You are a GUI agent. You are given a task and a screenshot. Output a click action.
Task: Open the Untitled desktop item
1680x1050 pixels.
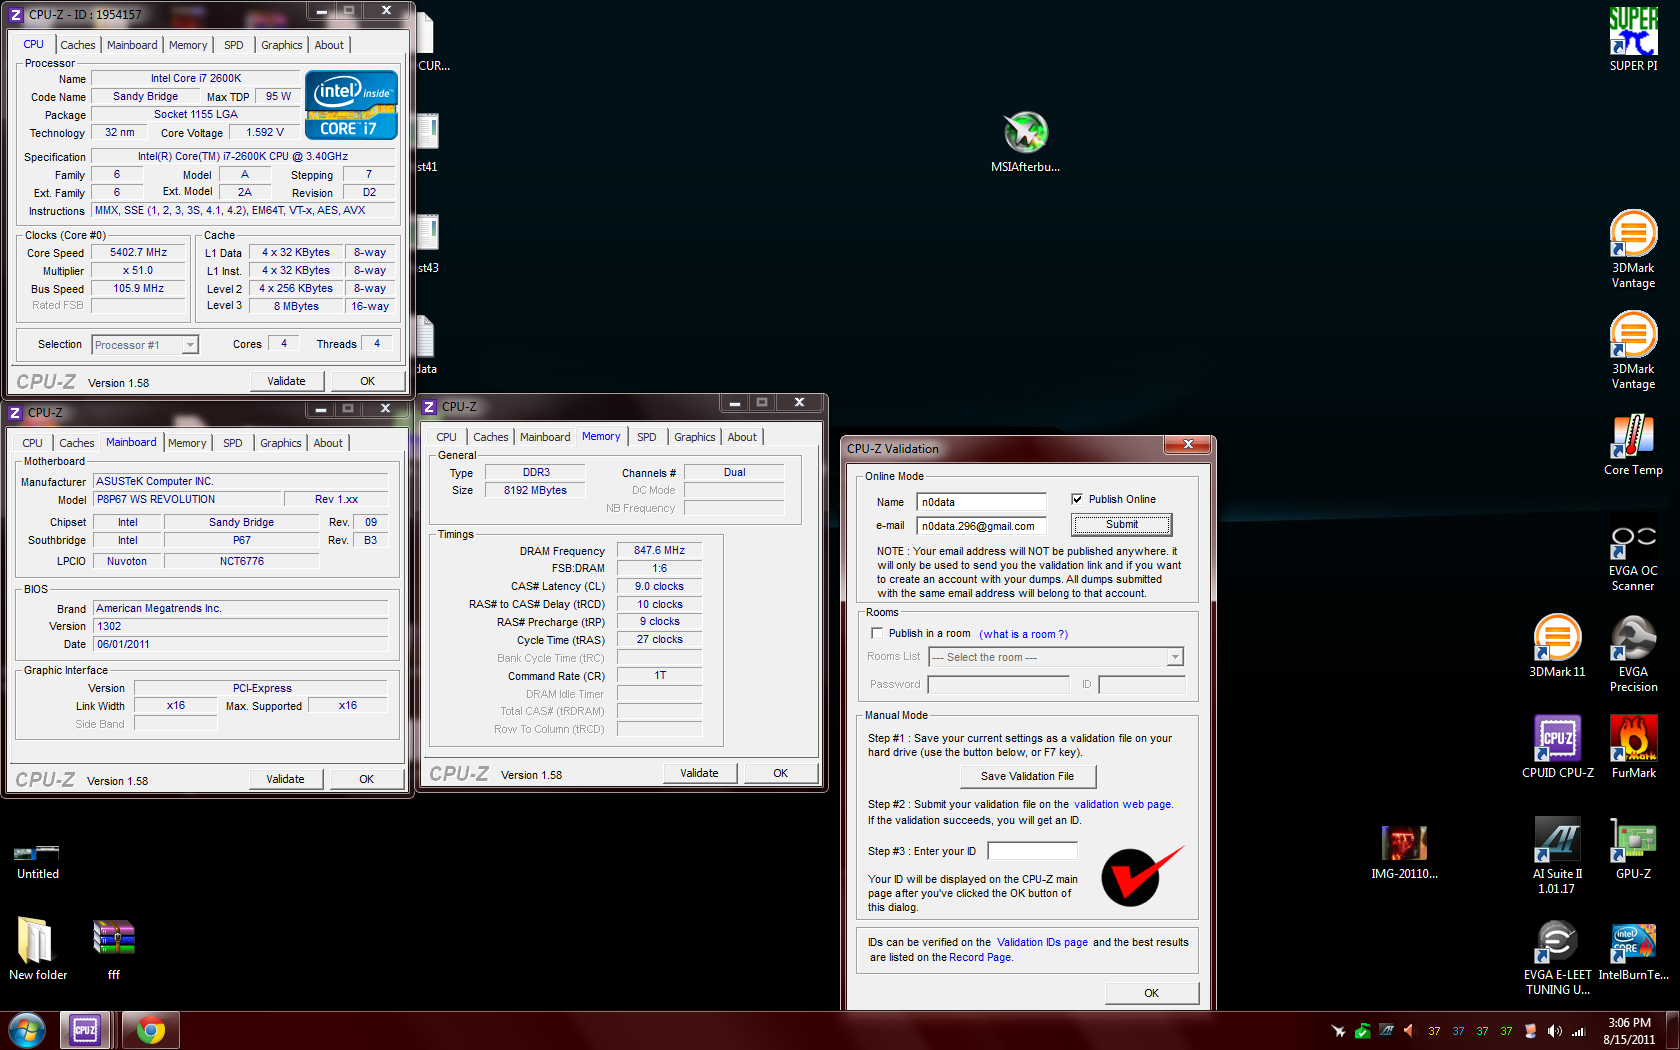pyautogui.click(x=37, y=861)
